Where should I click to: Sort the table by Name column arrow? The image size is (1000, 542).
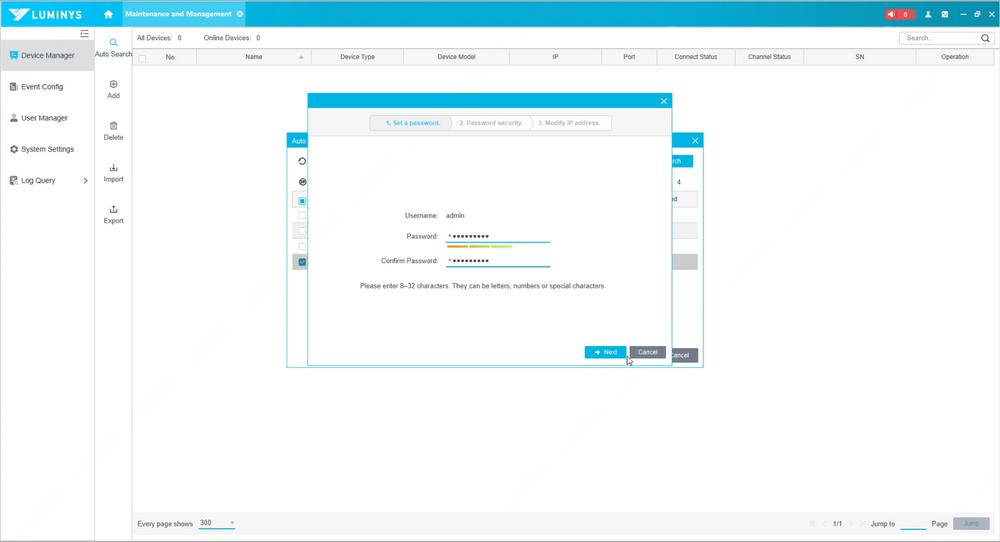pos(301,57)
